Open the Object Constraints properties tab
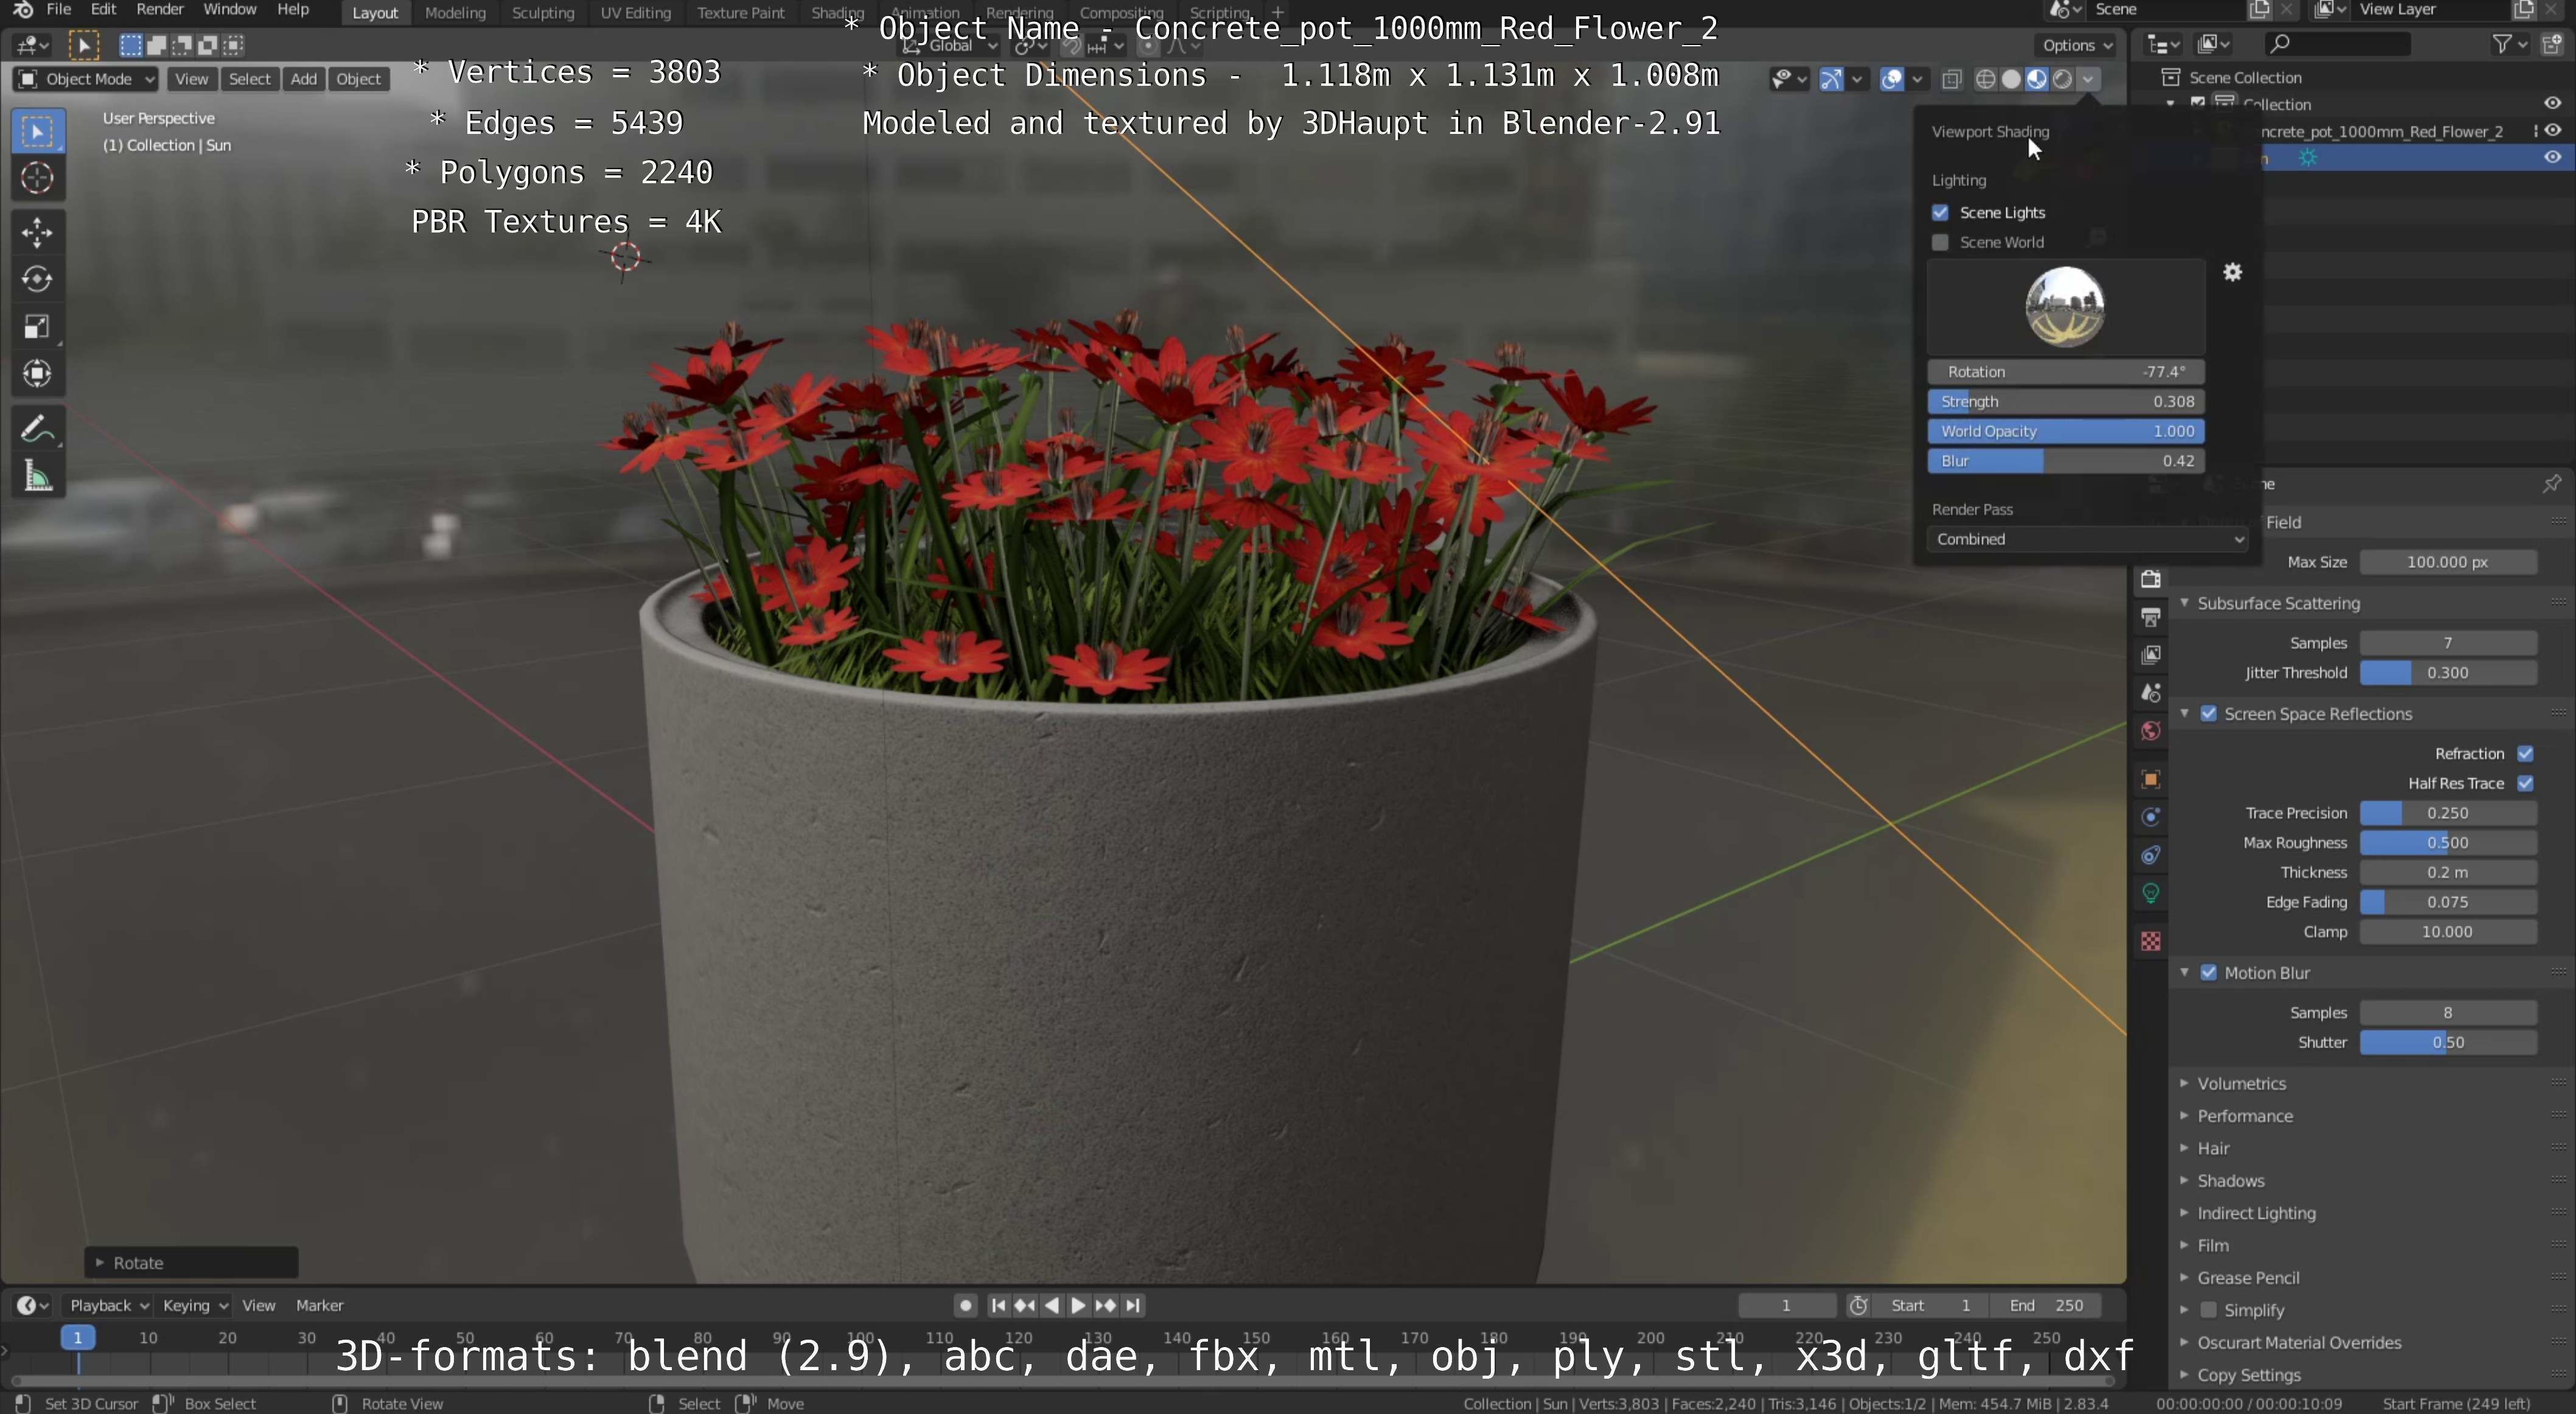Screen dimensions: 2576x1414 point(2151,855)
